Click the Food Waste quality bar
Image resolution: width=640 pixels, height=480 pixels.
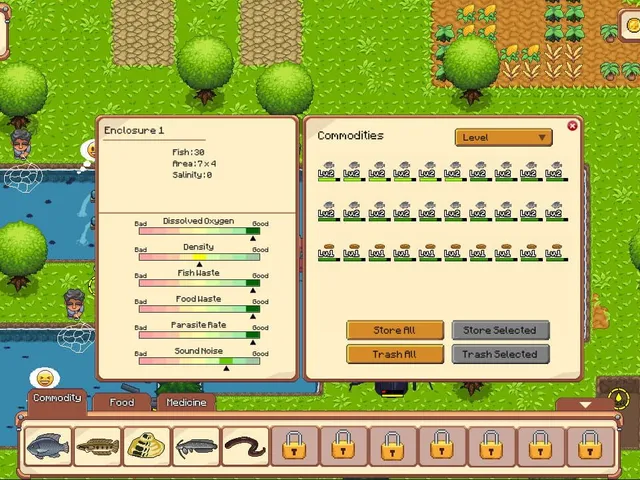point(199,309)
